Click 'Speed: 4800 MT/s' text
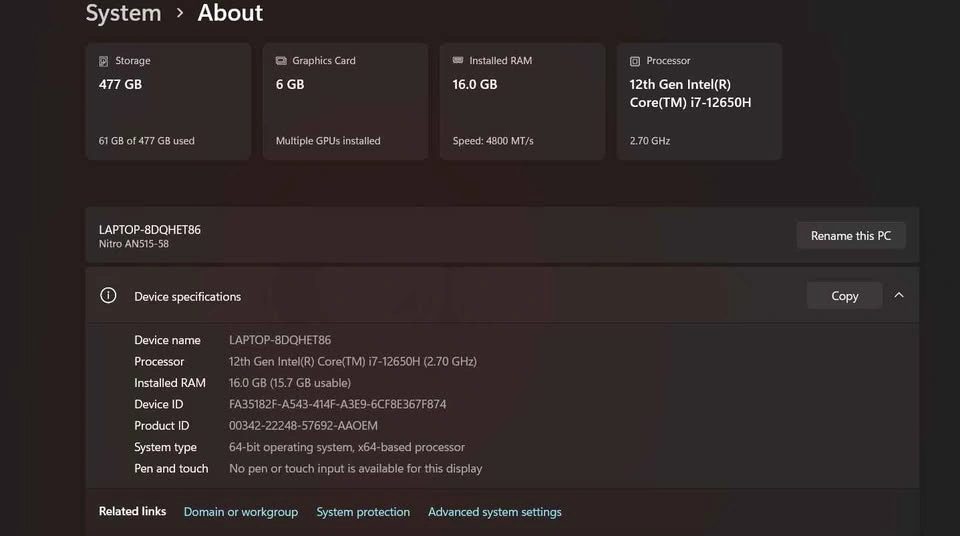 [493, 141]
